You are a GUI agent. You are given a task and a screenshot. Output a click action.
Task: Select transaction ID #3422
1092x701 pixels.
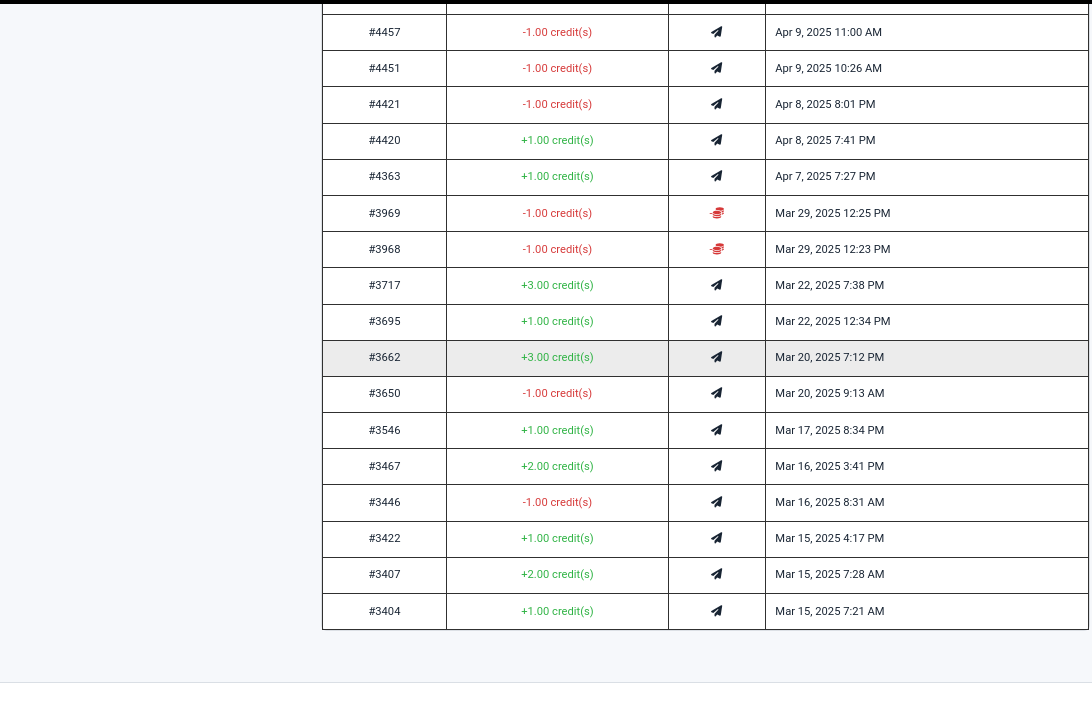tap(384, 538)
